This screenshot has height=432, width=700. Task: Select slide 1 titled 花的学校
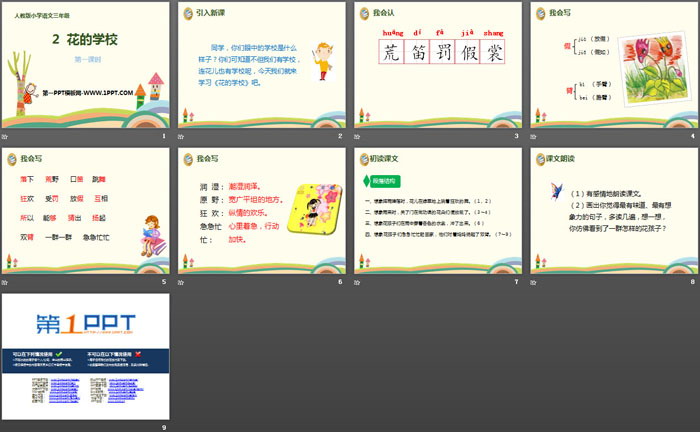pos(86,65)
